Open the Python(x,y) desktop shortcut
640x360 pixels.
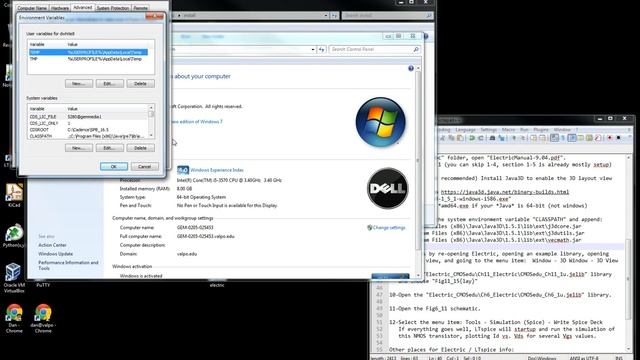click(14, 236)
